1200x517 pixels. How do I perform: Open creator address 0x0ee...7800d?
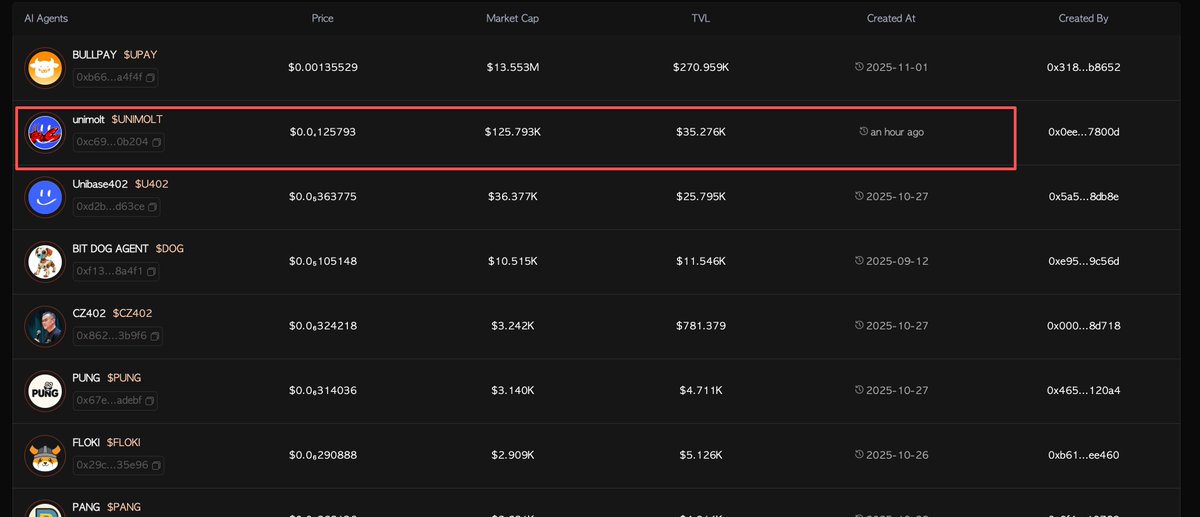tap(1083, 132)
